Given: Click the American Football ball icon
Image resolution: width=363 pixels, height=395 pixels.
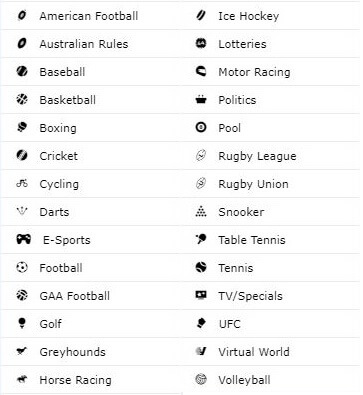Looking at the screenshot, I should [22, 15].
